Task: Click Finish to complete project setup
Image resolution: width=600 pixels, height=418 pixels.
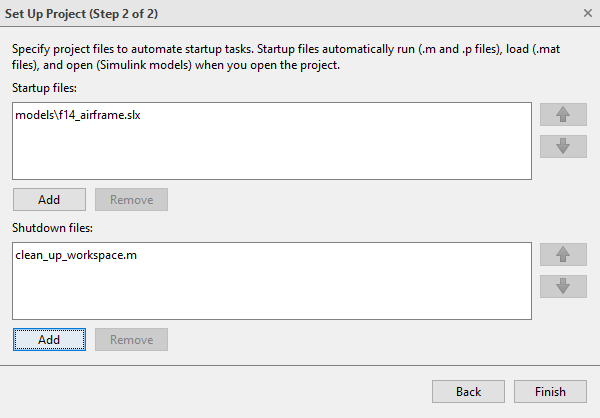Action: coord(550,391)
